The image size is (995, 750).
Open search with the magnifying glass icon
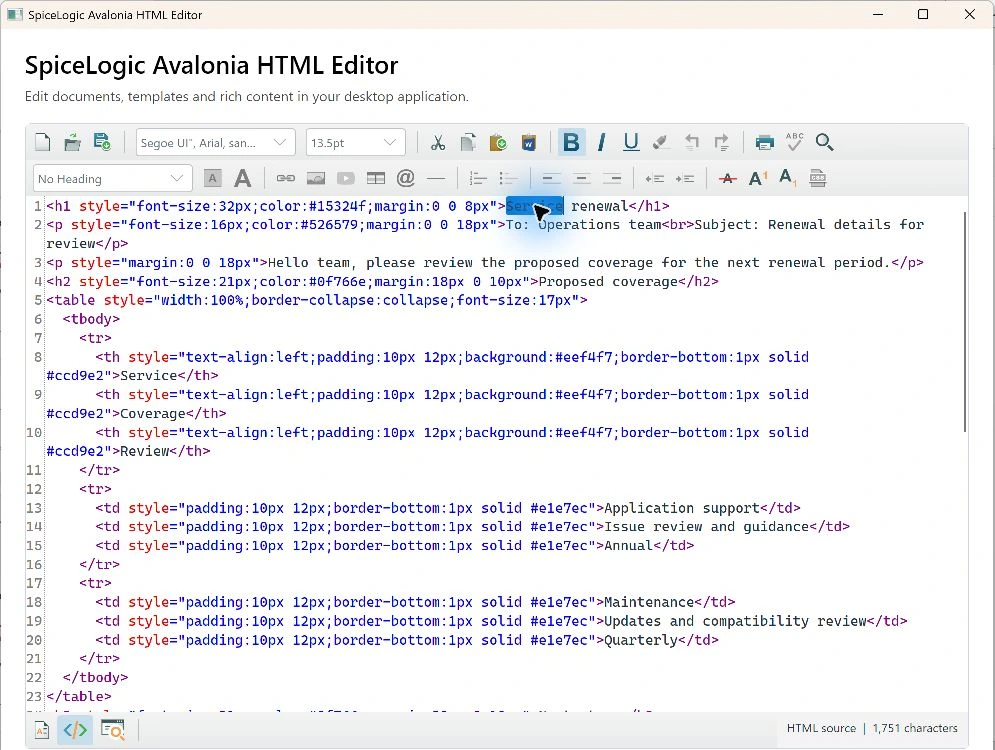[x=824, y=142]
